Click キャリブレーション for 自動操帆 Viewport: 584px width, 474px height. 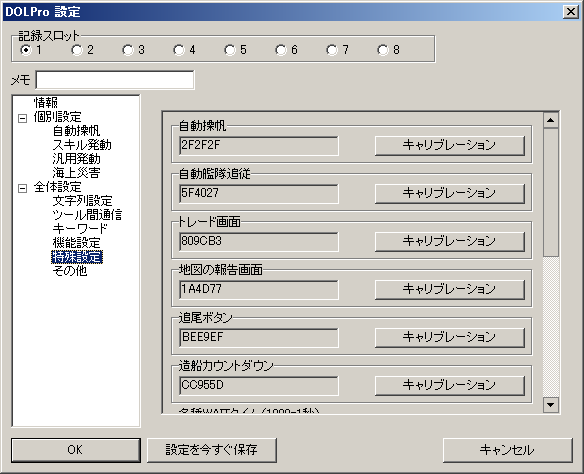(x=450, y=145)
